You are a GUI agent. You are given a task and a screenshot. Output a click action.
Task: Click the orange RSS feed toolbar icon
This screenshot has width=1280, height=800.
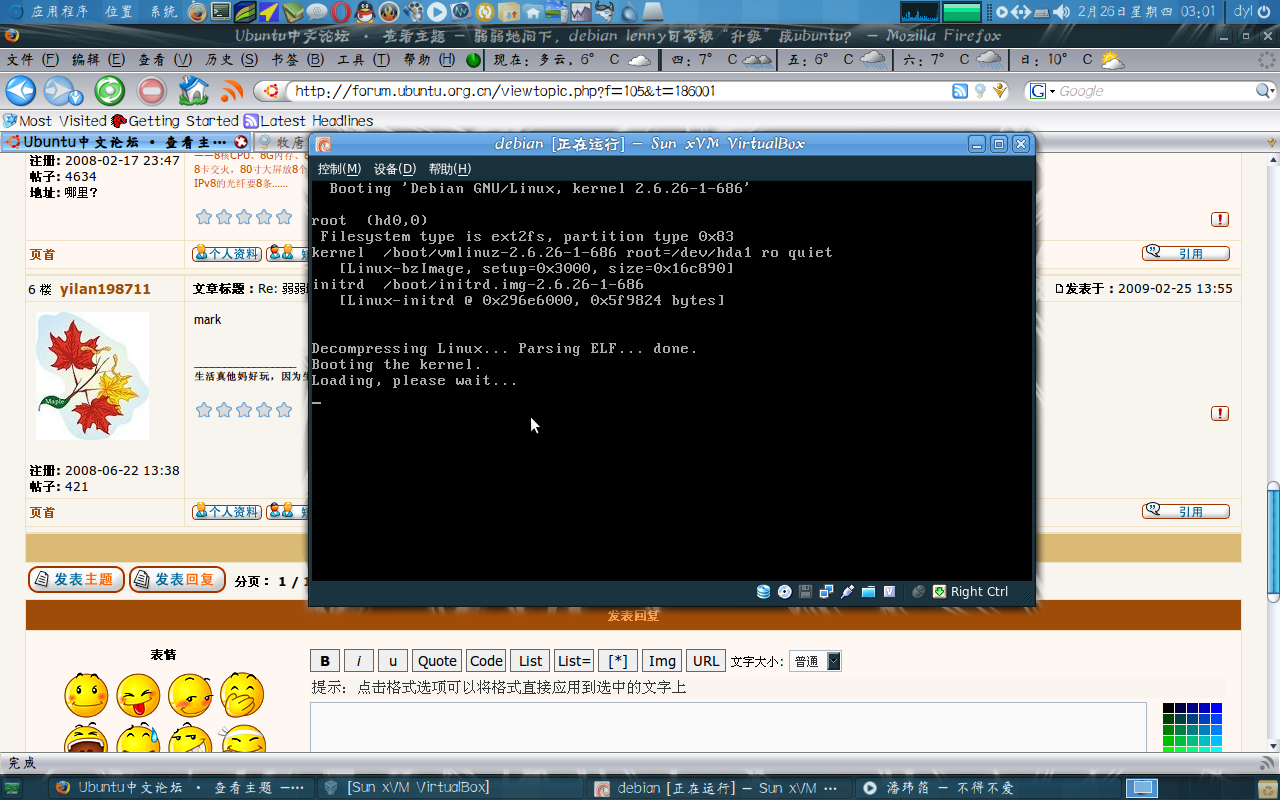pos(232,92)
